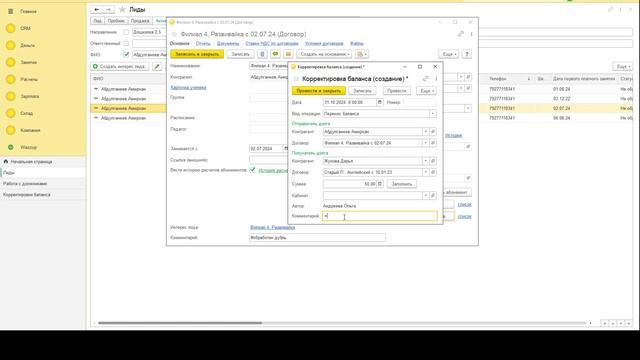Star the Договор window as favorite
The image size is (640, 360).
(175, 34)
